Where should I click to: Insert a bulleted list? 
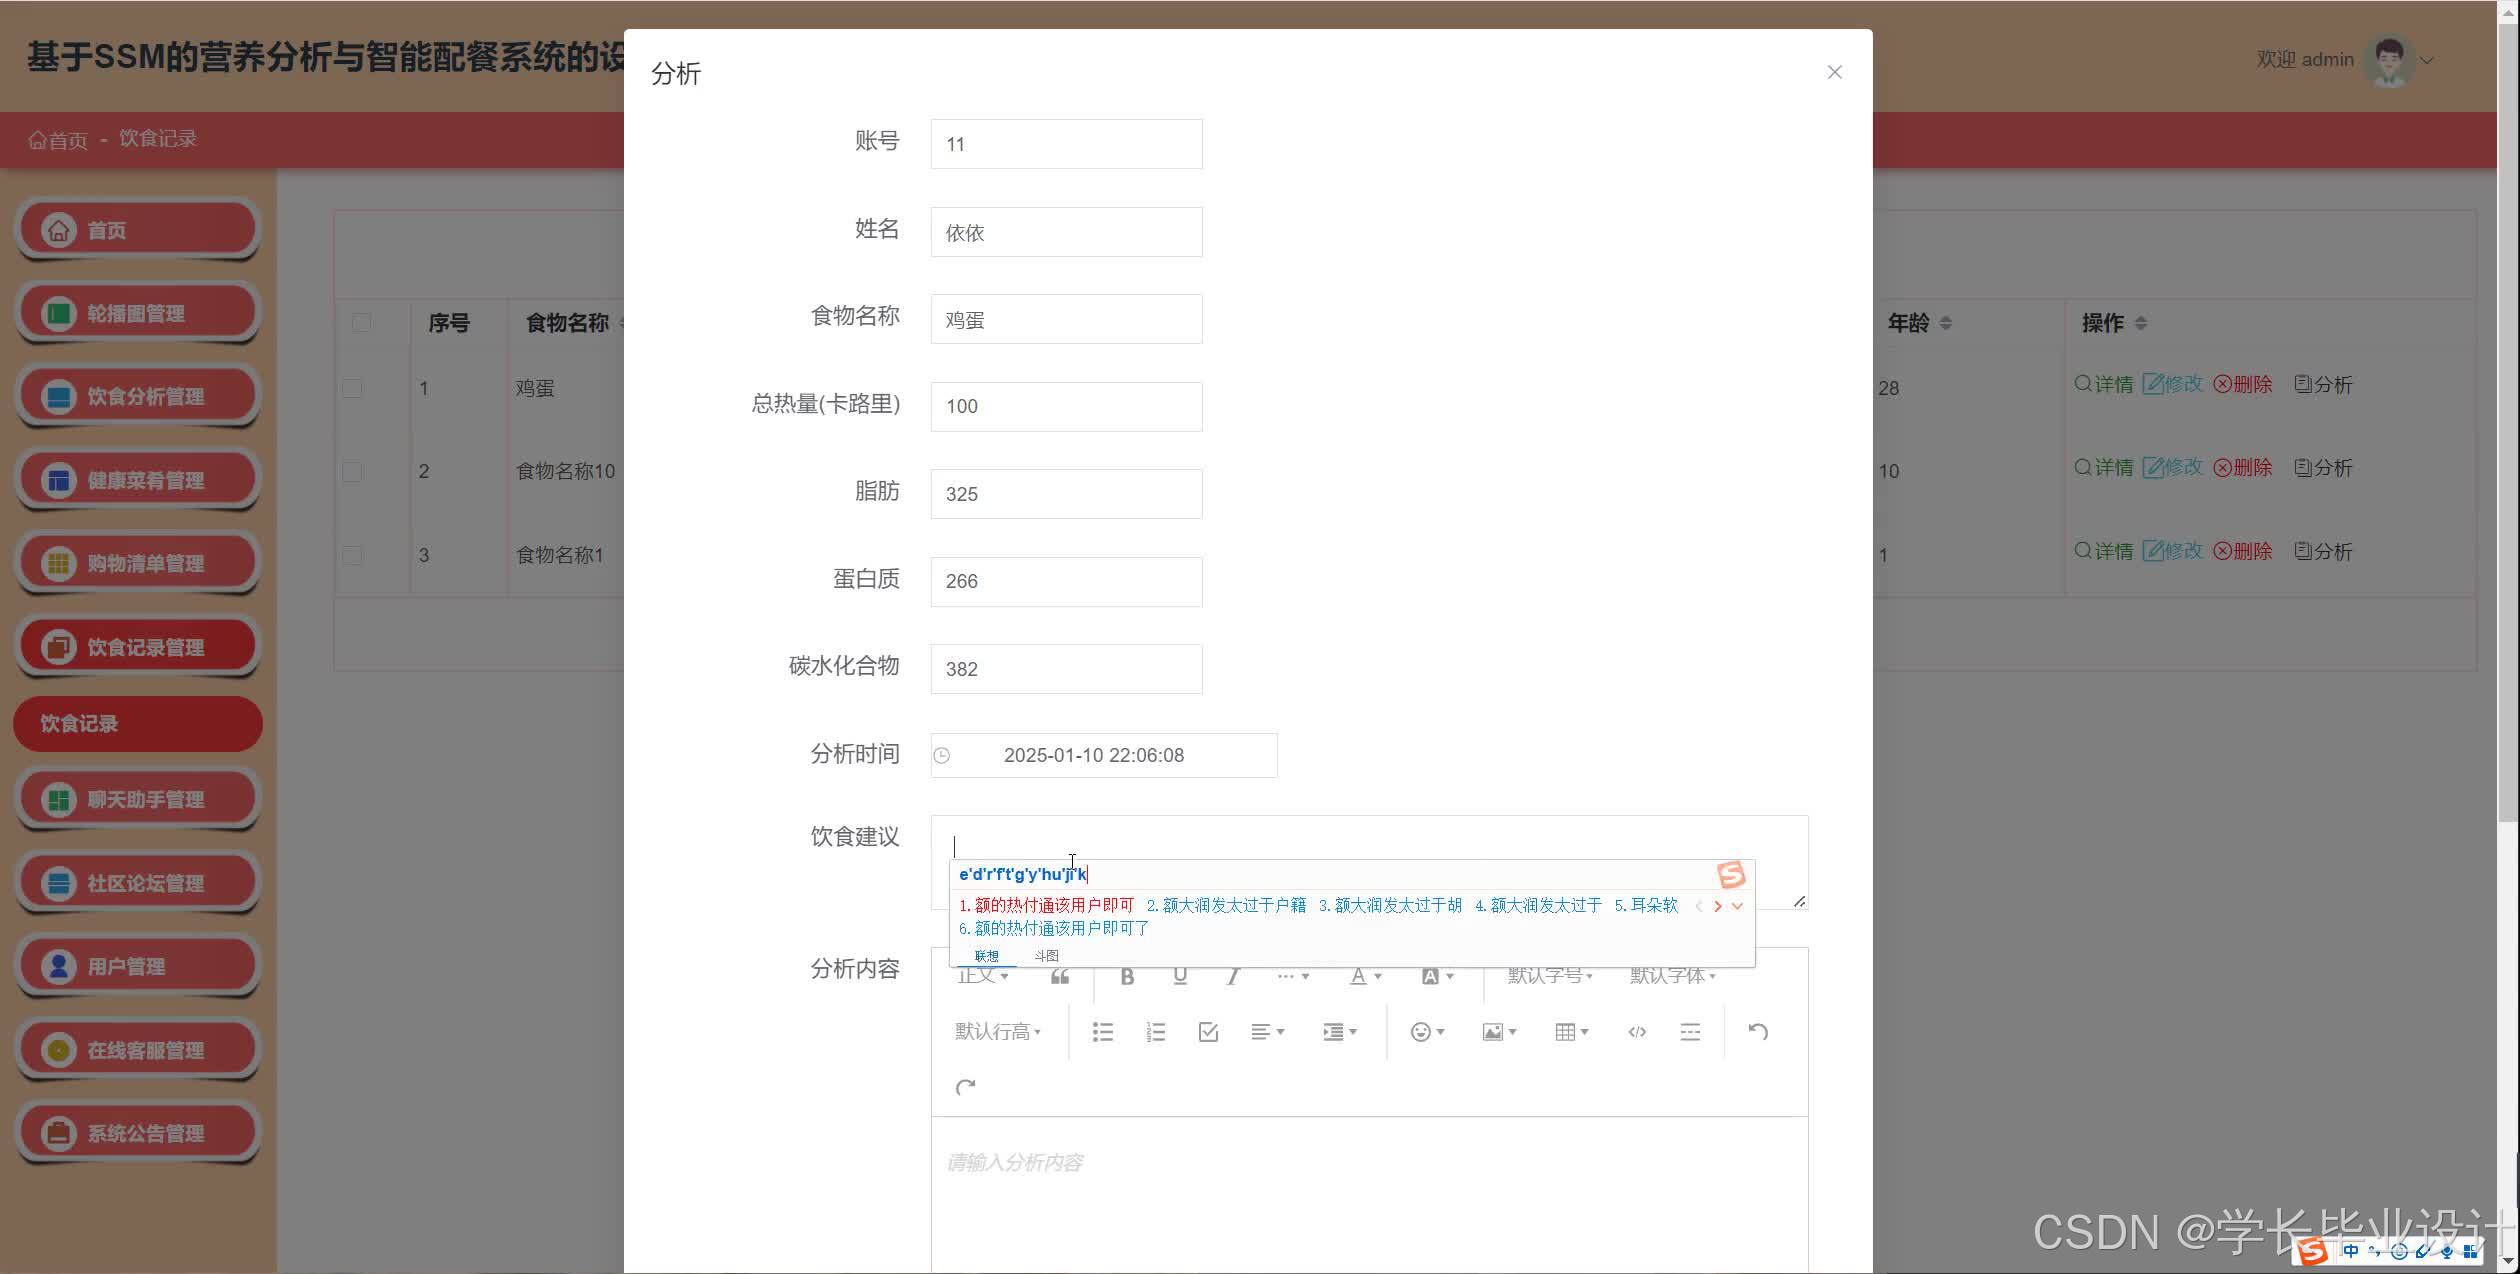(1103, 1032)
